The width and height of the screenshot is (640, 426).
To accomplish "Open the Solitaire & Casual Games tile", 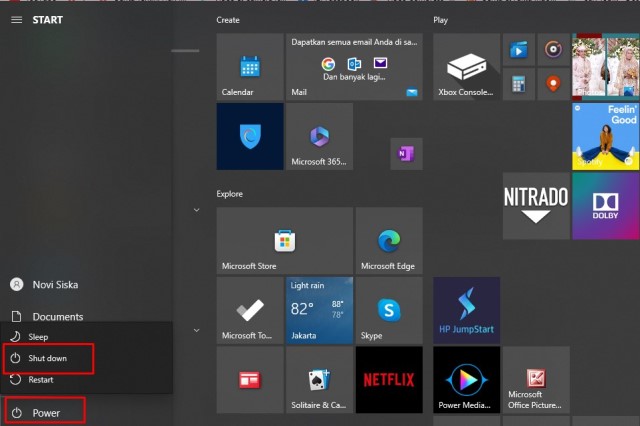I will [320, 380].
